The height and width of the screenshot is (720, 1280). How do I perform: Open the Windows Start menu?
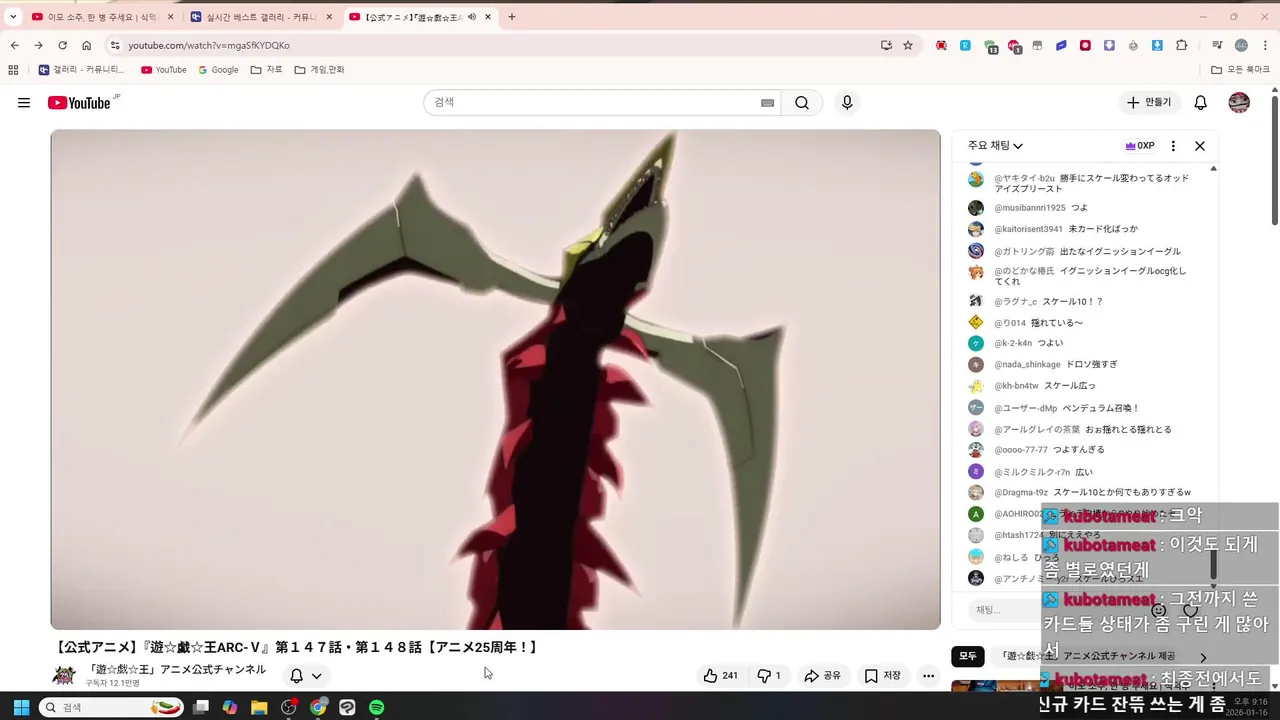click(x=21, y=707)
